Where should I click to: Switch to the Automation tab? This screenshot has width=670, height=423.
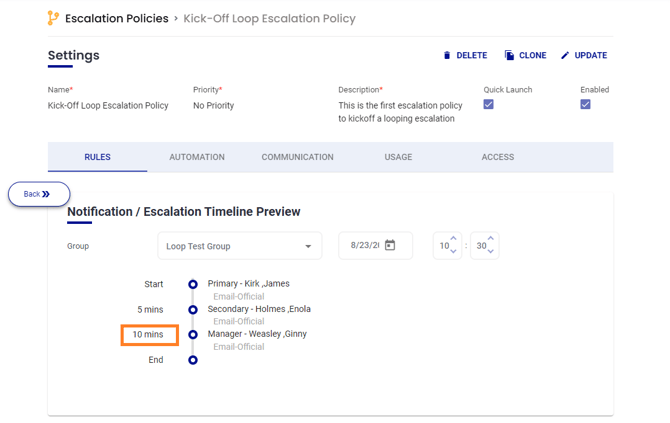[x=197, y=157]
